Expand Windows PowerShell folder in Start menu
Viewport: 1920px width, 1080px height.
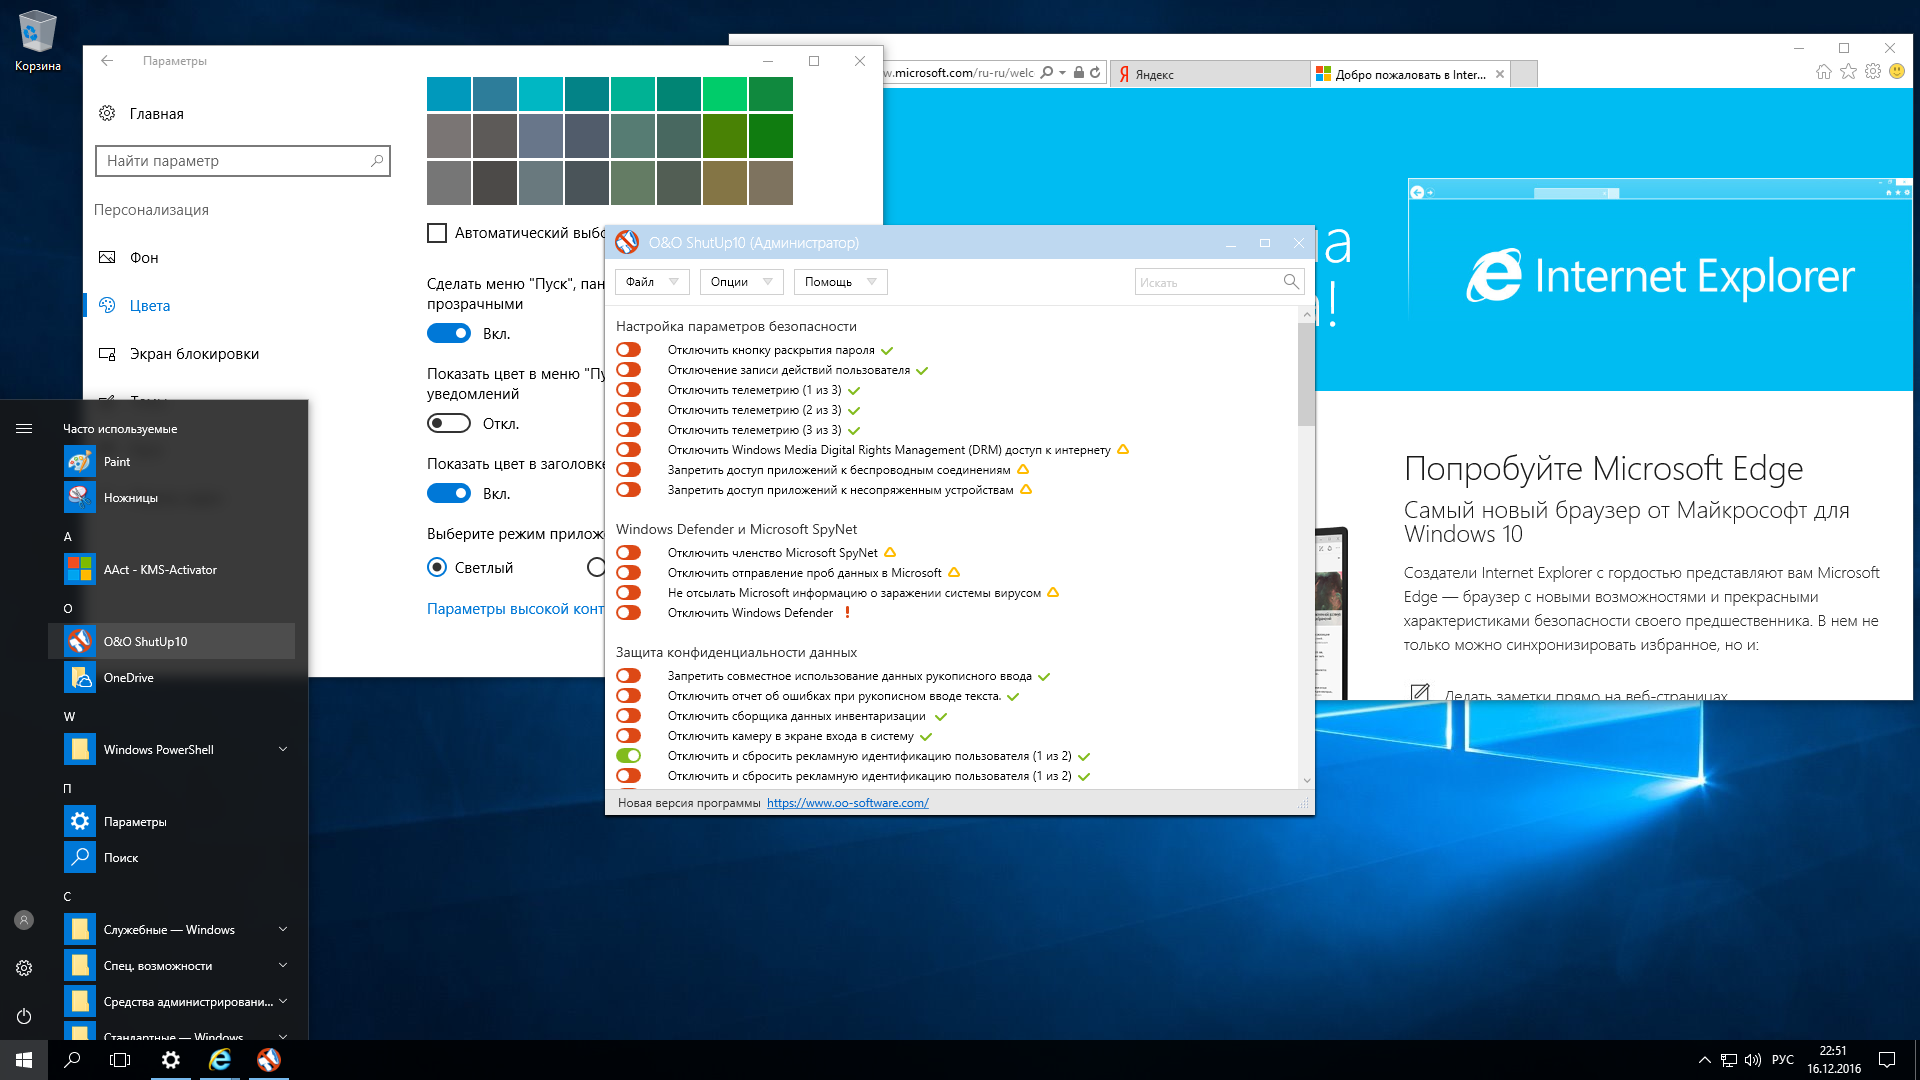(x=283, y=749)
